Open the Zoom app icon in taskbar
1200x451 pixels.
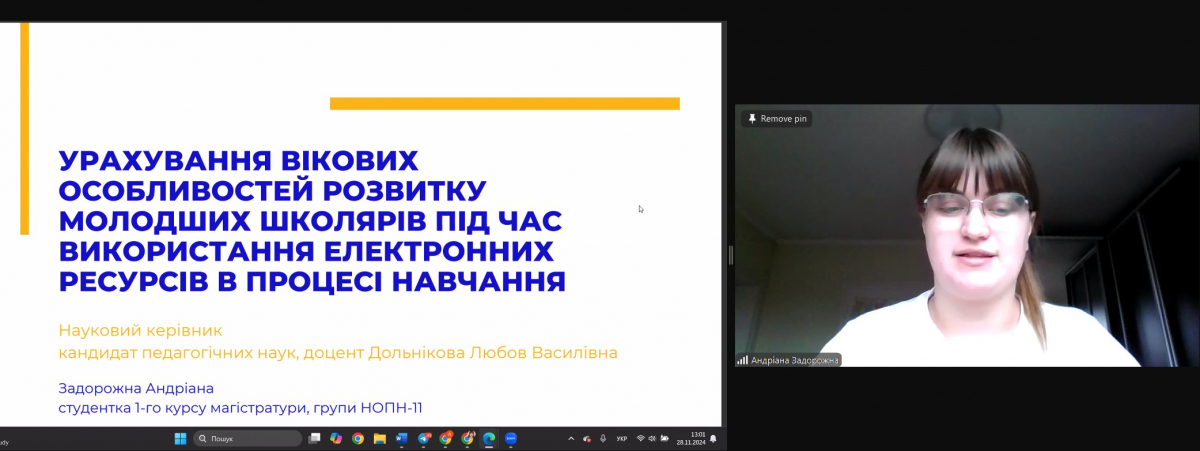tap(511, 438)
